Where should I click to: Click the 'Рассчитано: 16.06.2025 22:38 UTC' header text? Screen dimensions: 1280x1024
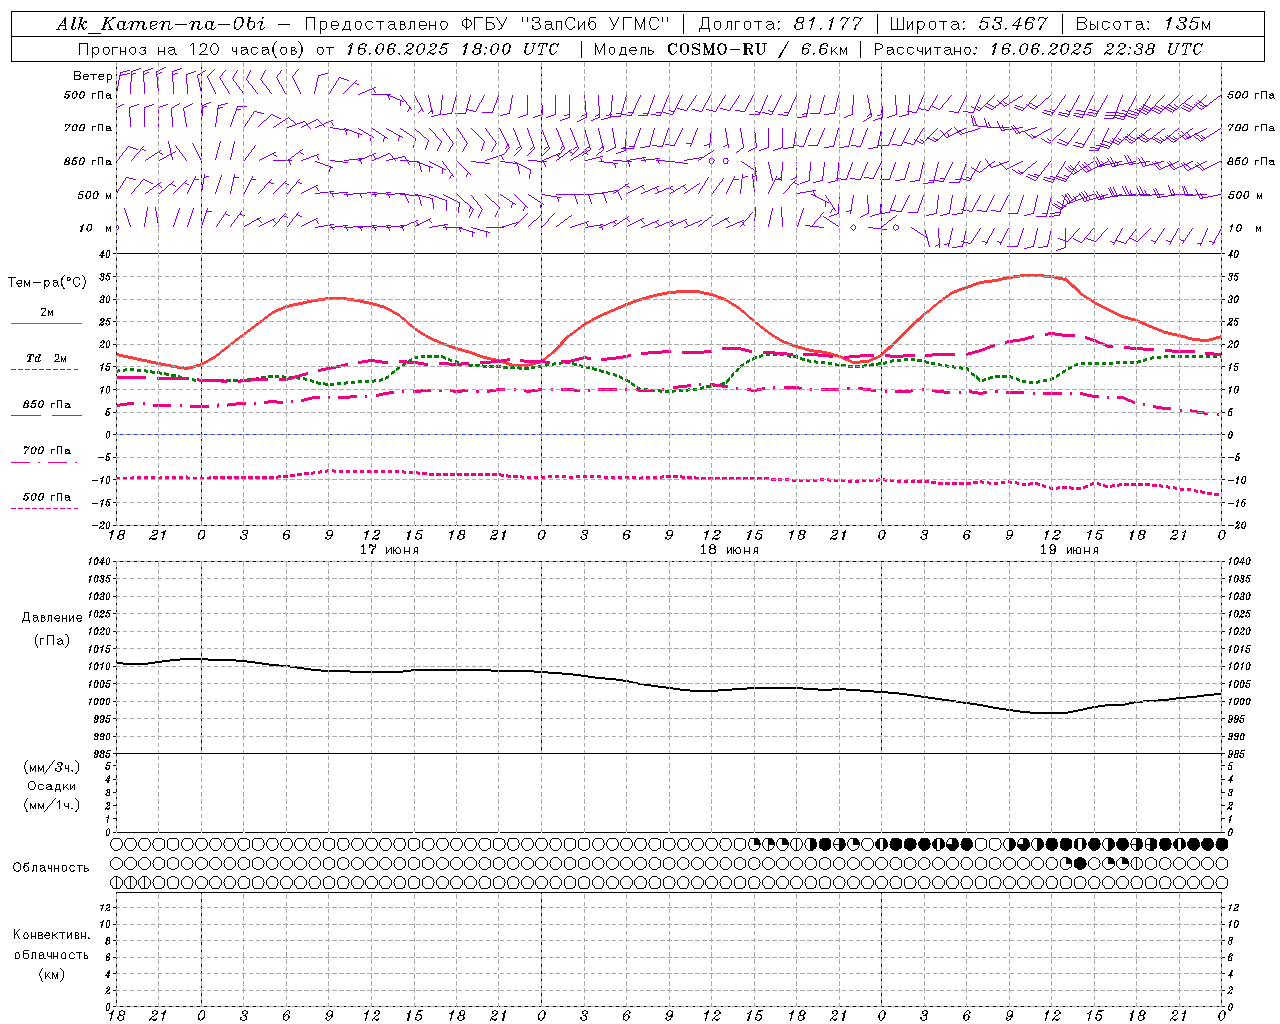point(1038,49)
